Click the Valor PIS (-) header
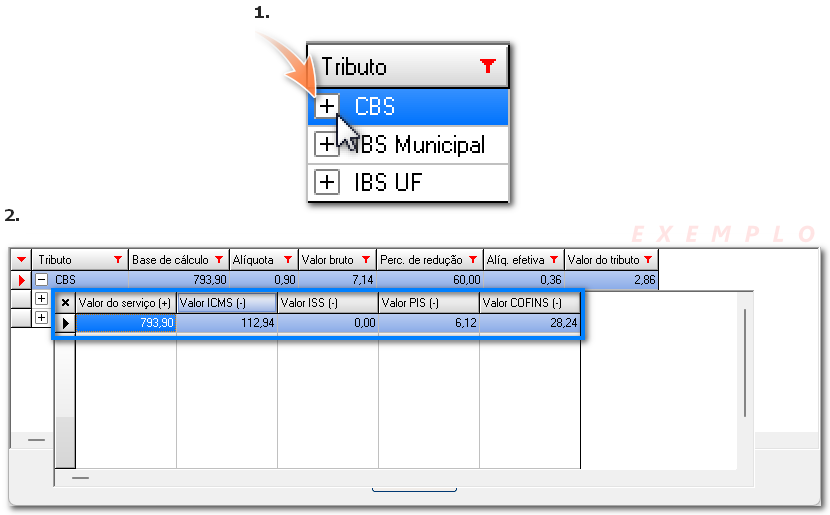The image size is (830, 515). [x=429, y=303]
